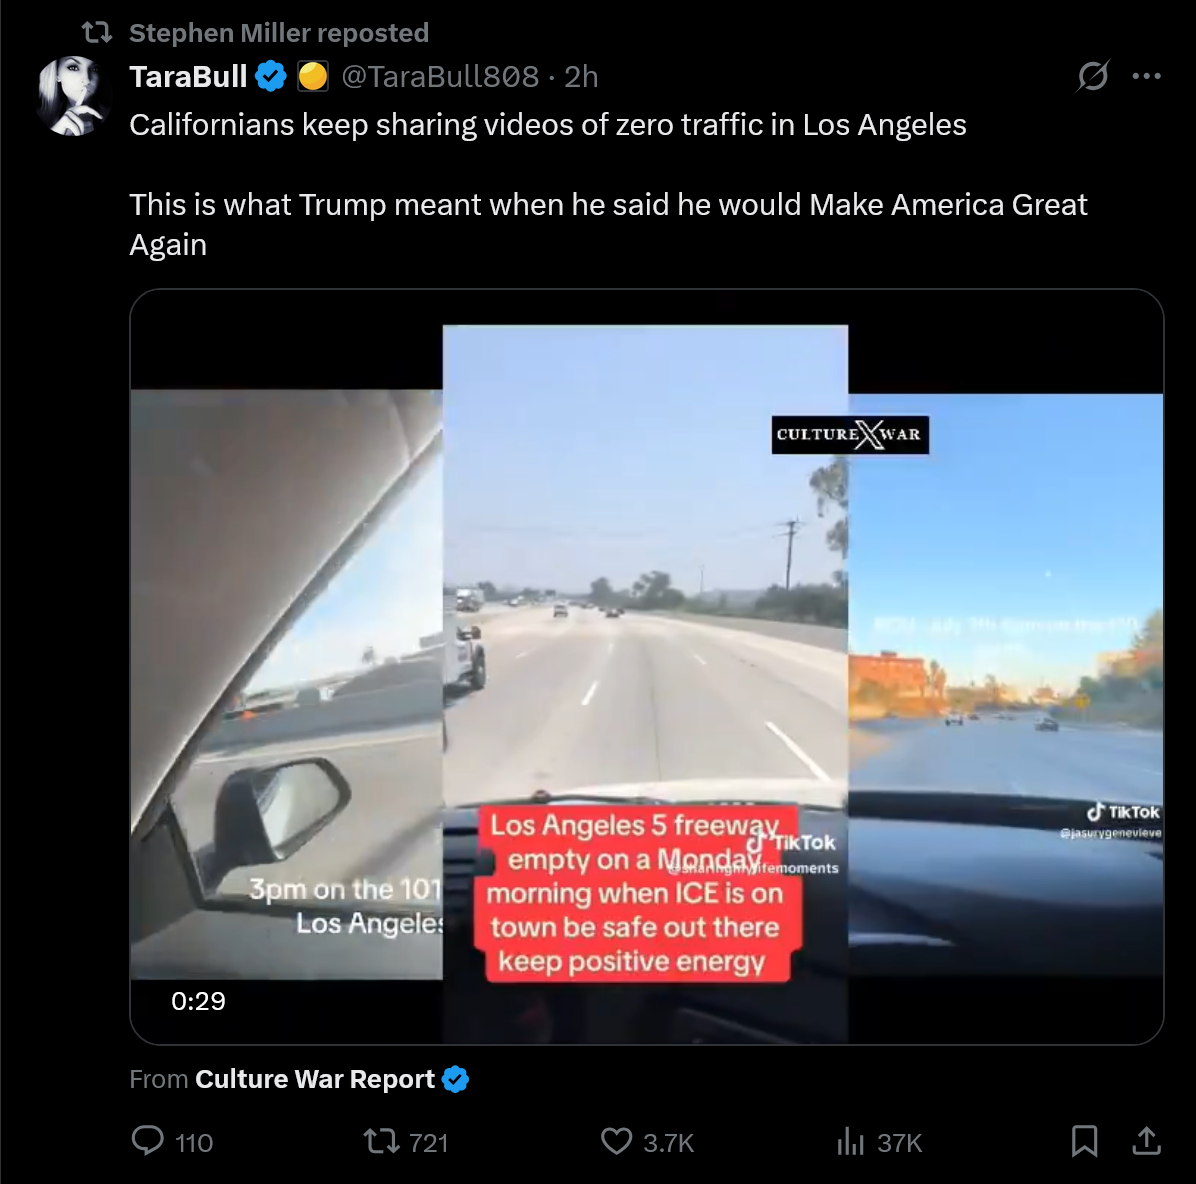Click the gold affiliate badge next to TaraBull
This screenshot has height=1184, width=1196.
[x=313, y=76]
